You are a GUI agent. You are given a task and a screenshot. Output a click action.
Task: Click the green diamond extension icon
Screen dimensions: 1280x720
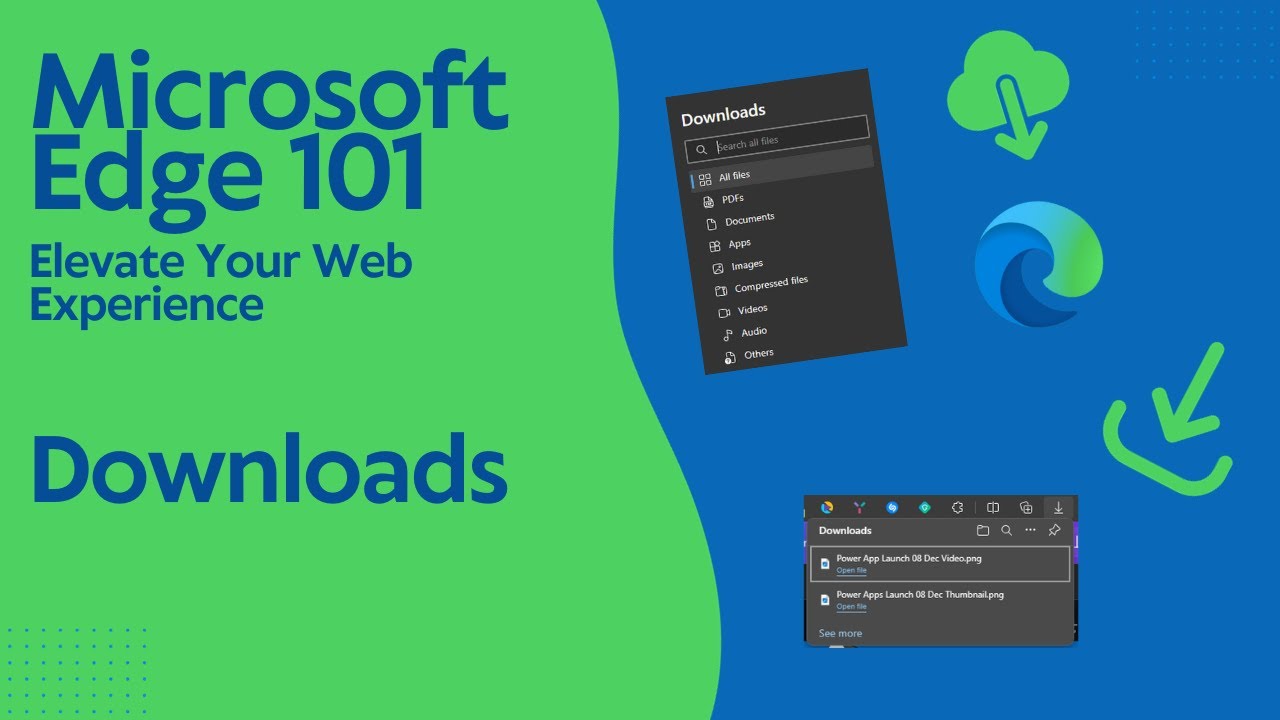[925, 508]
